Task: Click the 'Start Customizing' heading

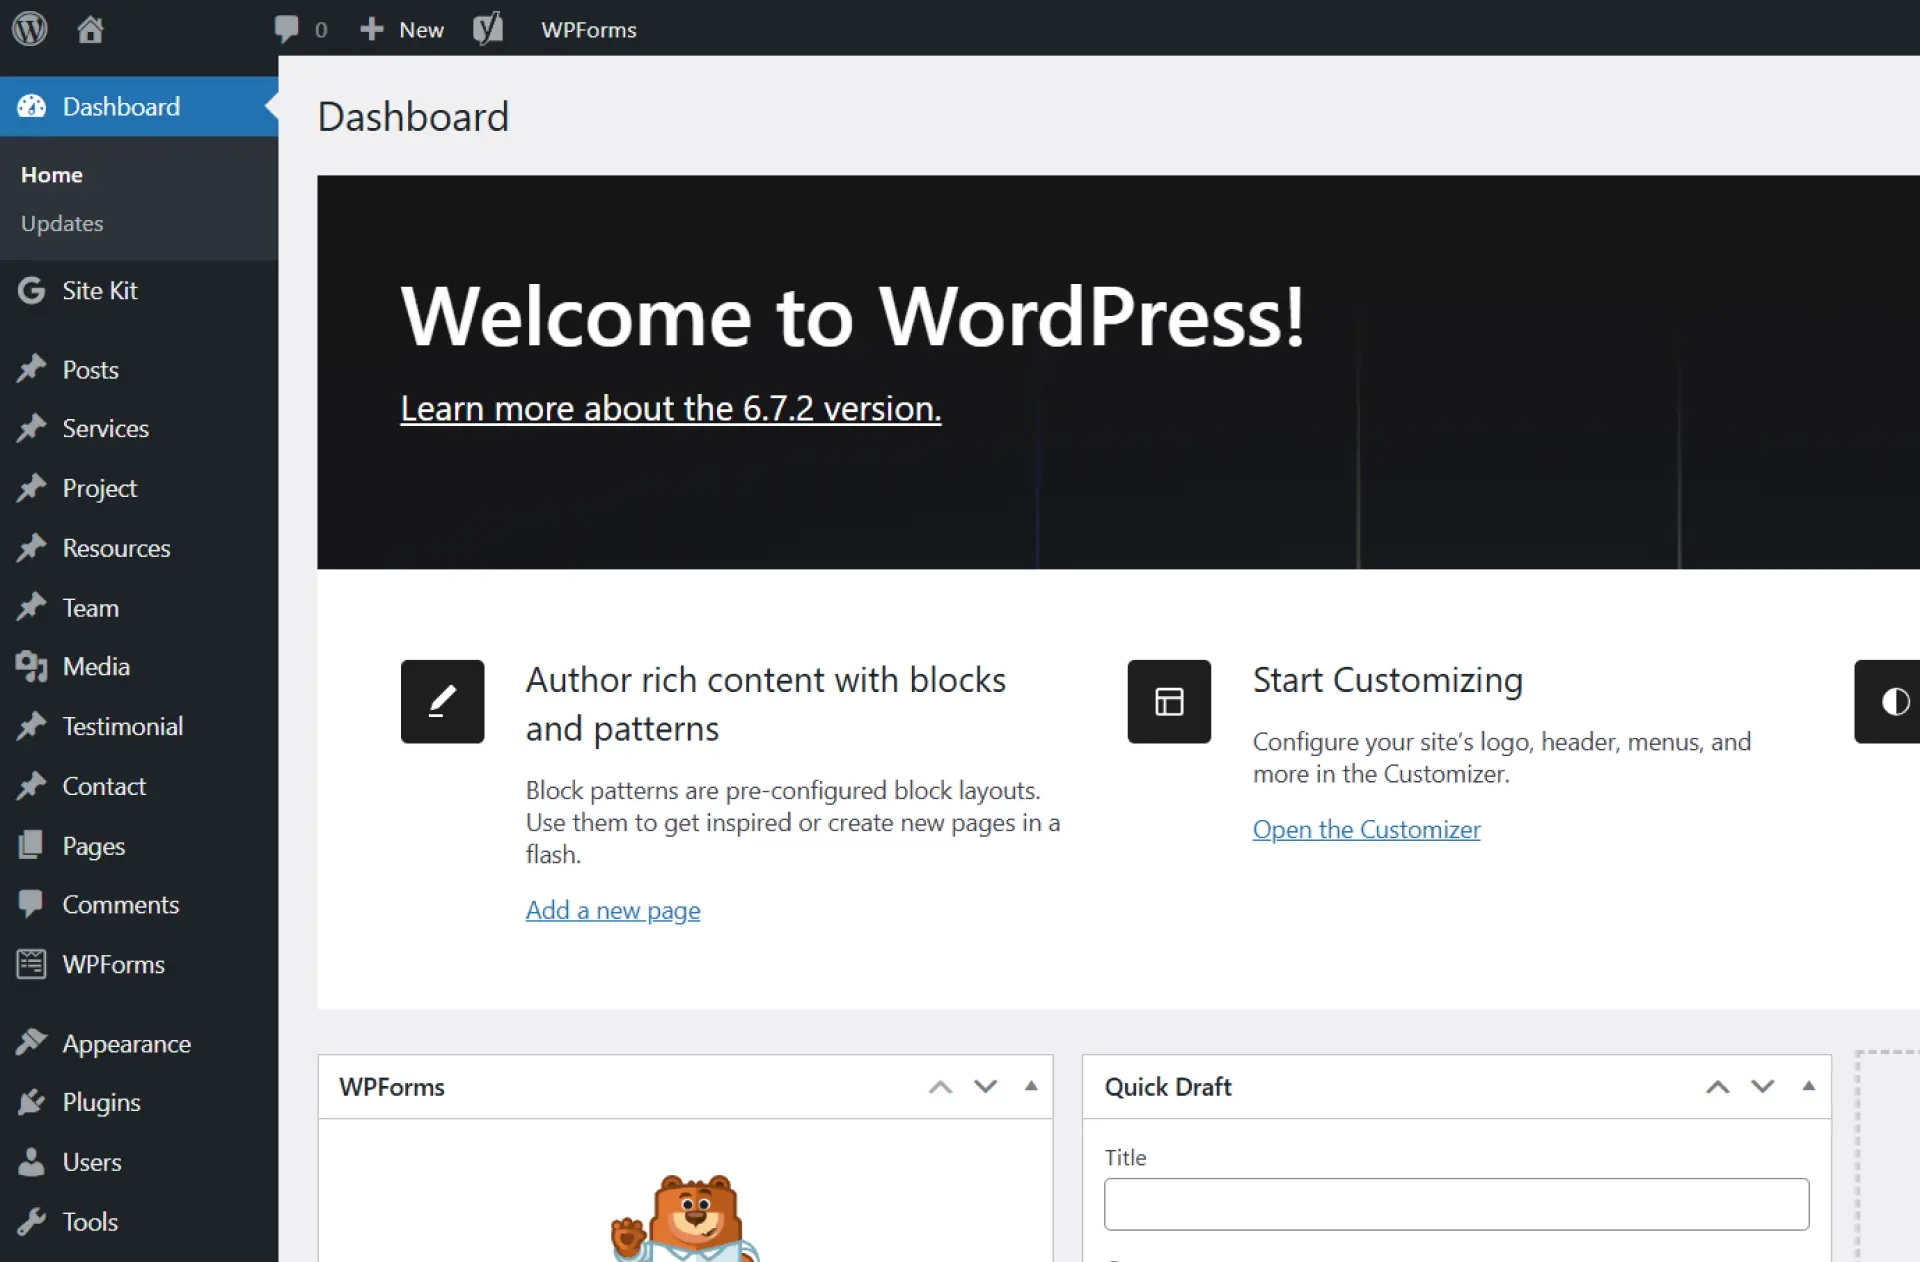Action: point(1388,680)
